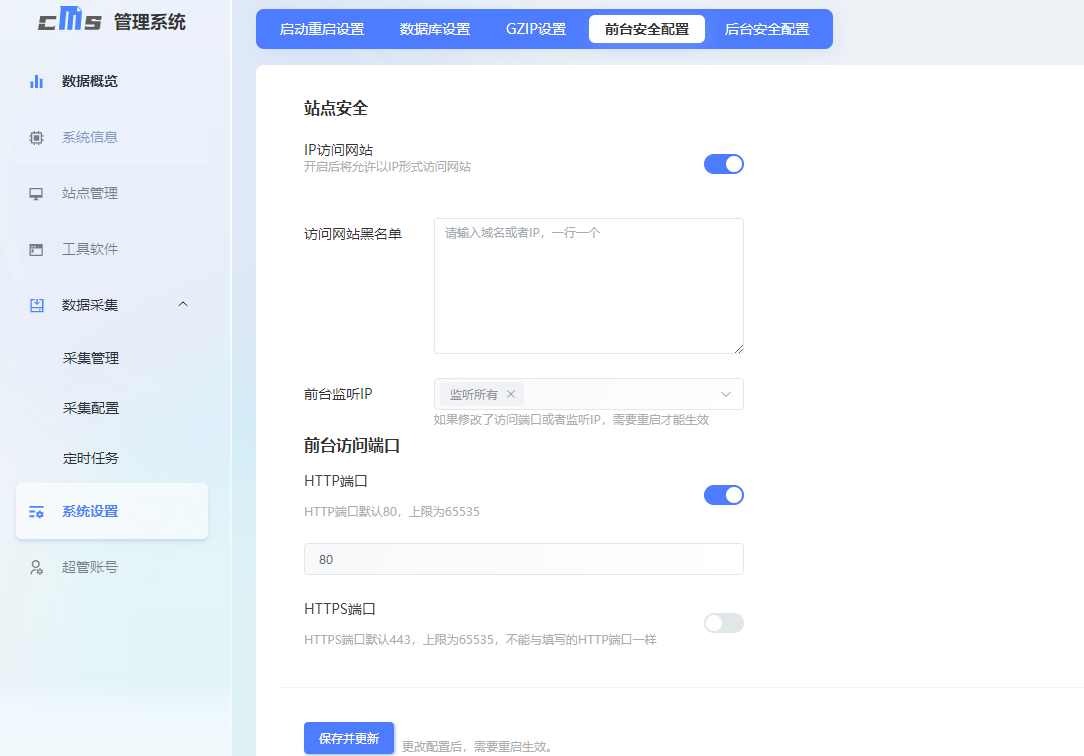Click the 管理系统 title text
This screenshot has width=1084, height=756.
(150, 22)
